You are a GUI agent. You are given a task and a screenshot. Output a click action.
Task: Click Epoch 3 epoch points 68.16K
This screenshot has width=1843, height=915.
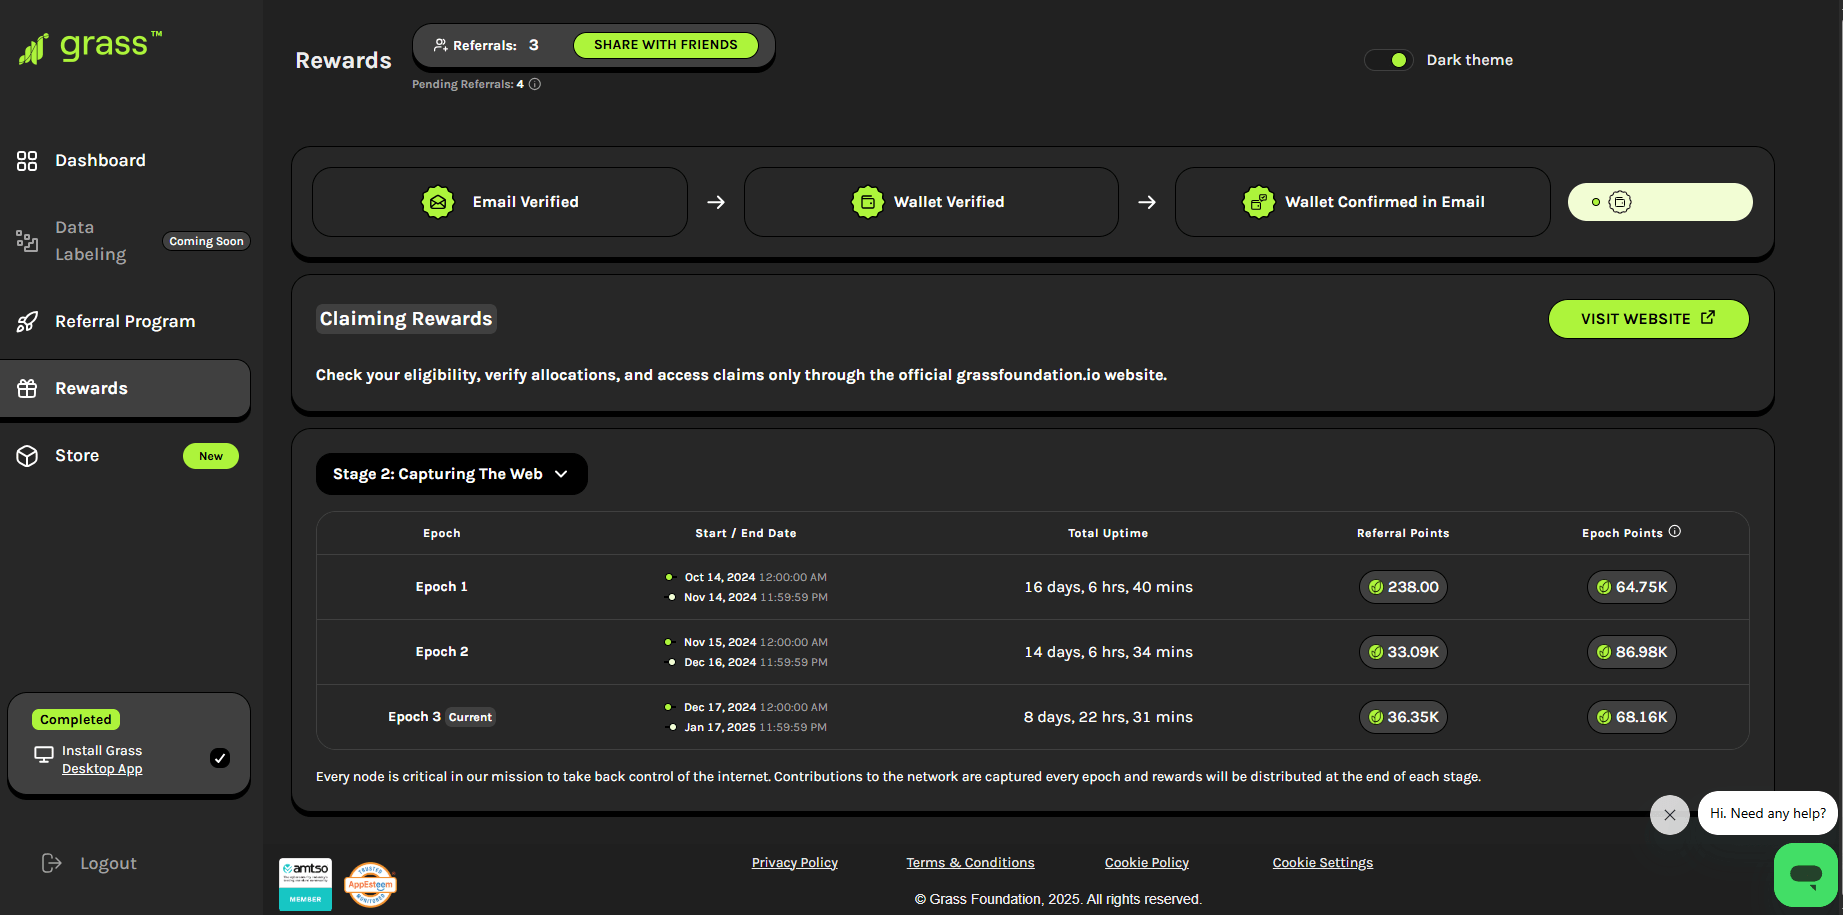pos(1632,717)
